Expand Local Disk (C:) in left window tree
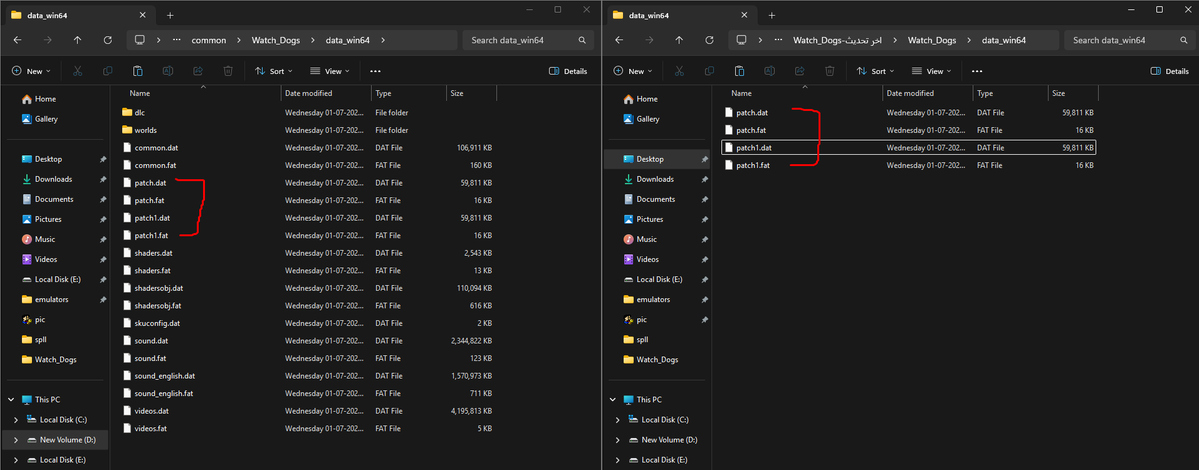Image resolution: width=1199 pixels, height=470 pixels. pyautogui.click(x=16, y=420)
